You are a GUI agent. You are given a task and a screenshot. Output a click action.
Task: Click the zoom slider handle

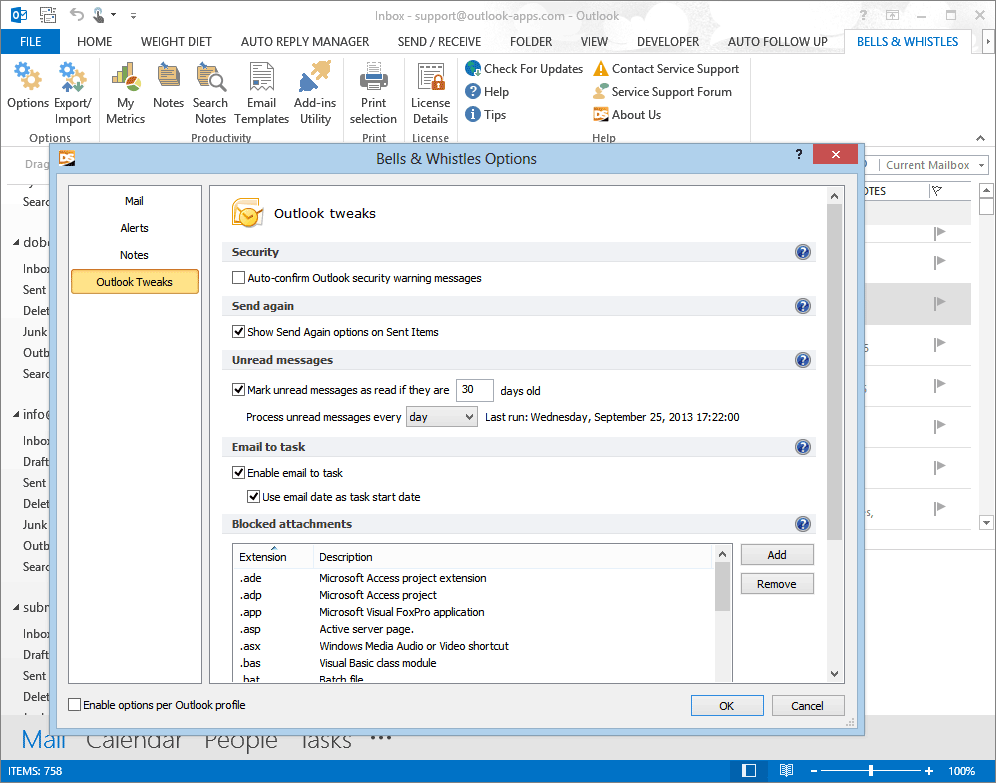(x=870, y=770)
